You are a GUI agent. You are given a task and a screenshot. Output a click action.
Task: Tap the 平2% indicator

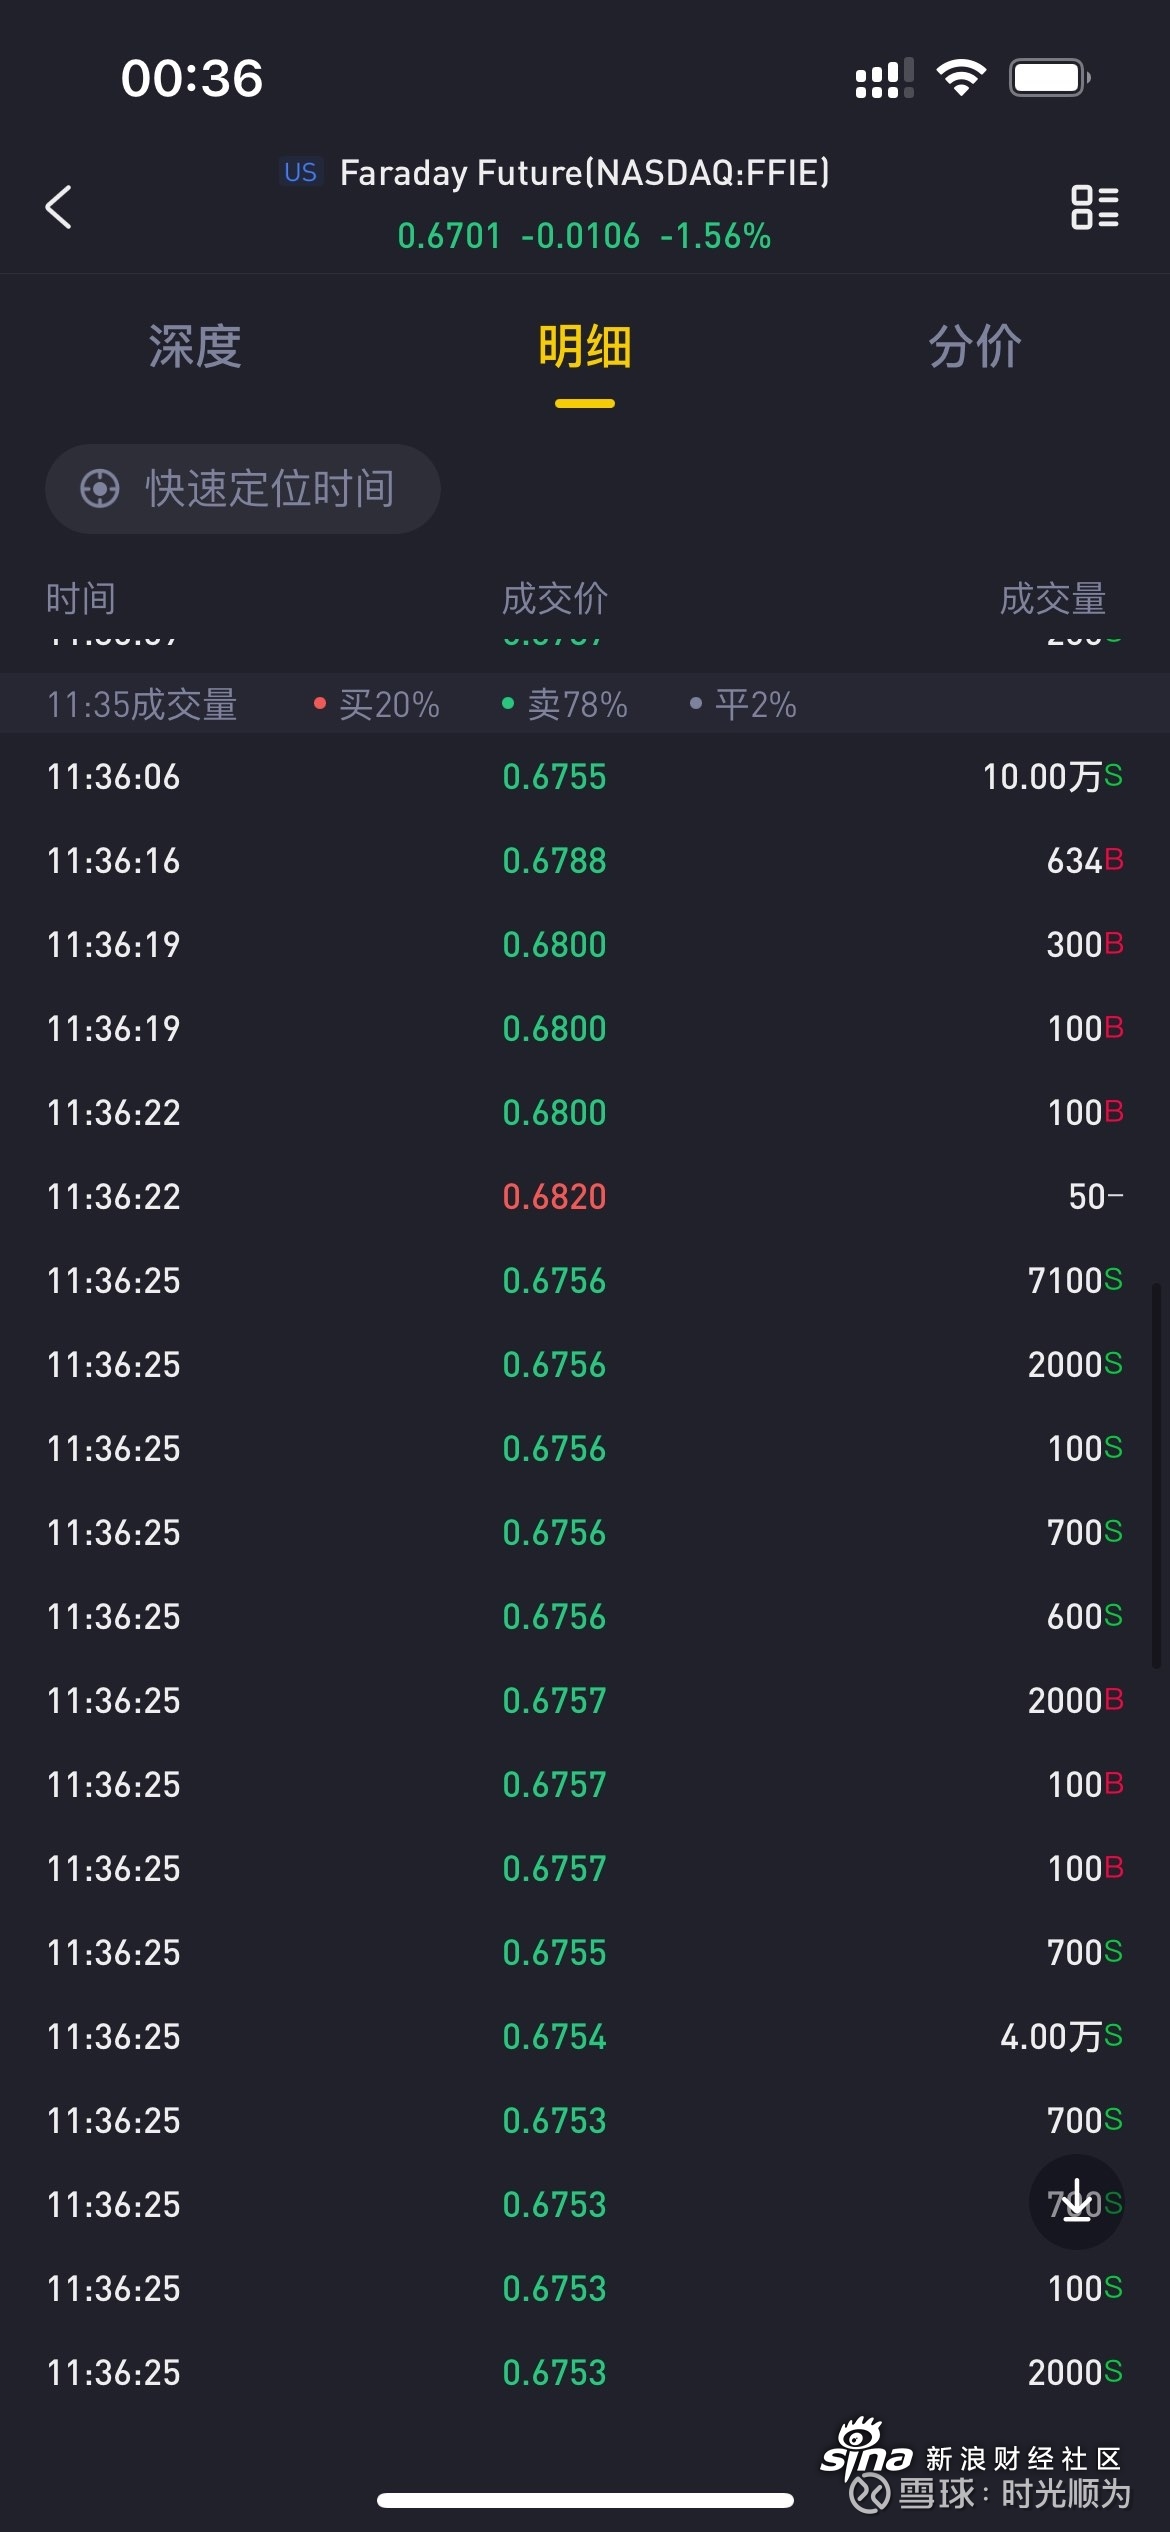pos(743,705)
